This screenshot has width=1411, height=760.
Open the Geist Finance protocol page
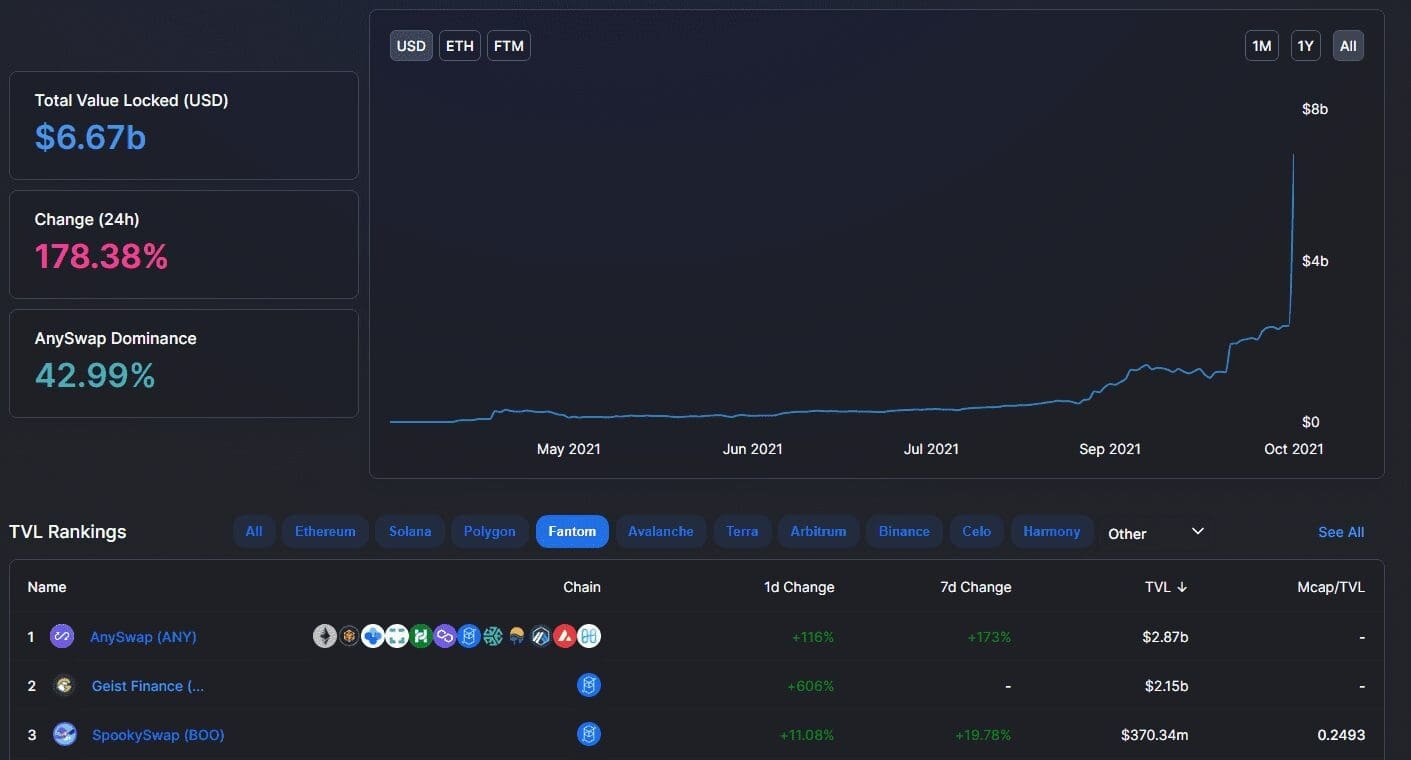[147, 685]
